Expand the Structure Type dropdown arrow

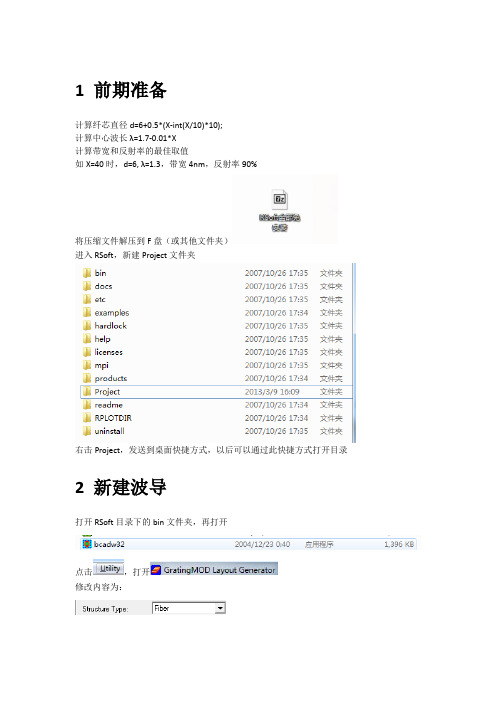click(x=220, y=608)
